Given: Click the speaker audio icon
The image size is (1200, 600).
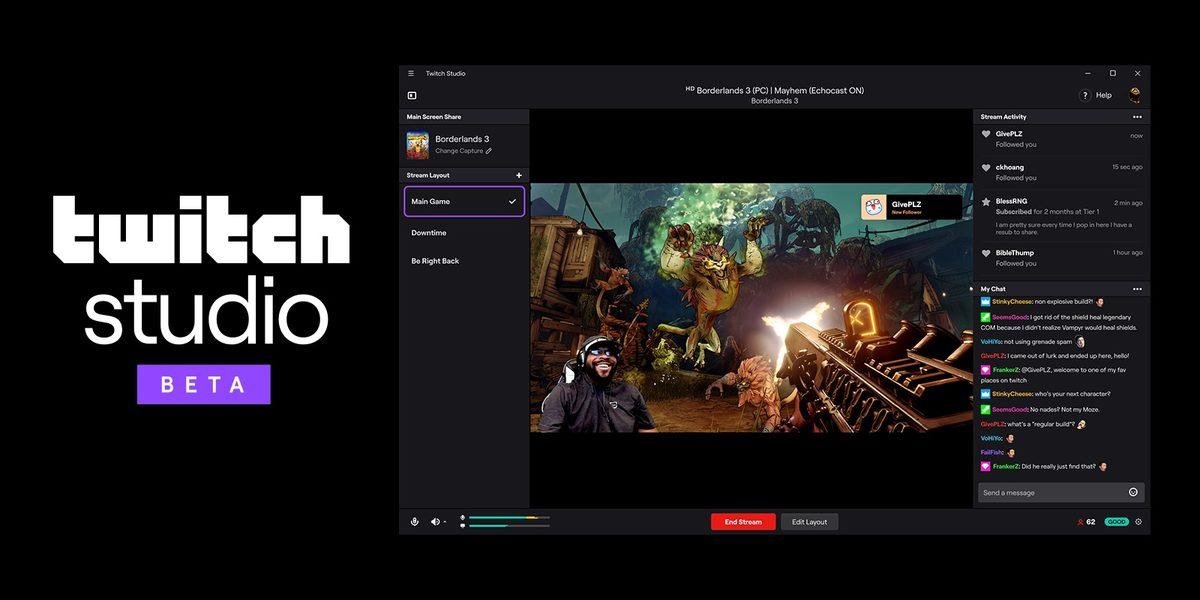Looking at the screenshot, I should (x=435, y=521).
